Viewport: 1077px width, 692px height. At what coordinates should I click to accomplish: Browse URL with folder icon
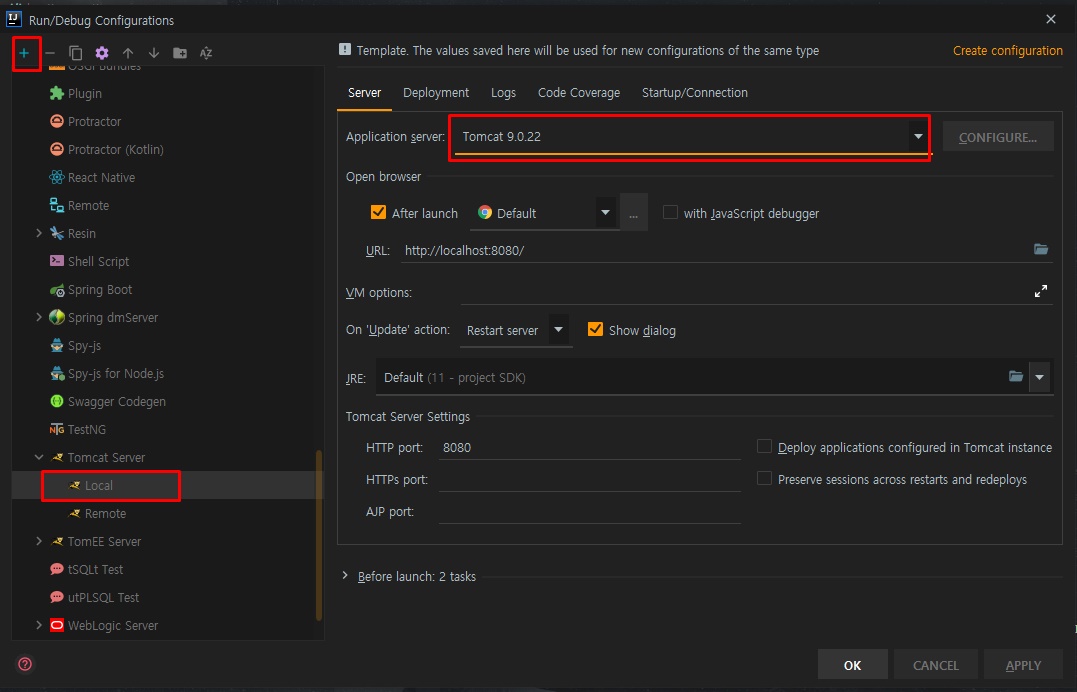tap(1041, 249)
